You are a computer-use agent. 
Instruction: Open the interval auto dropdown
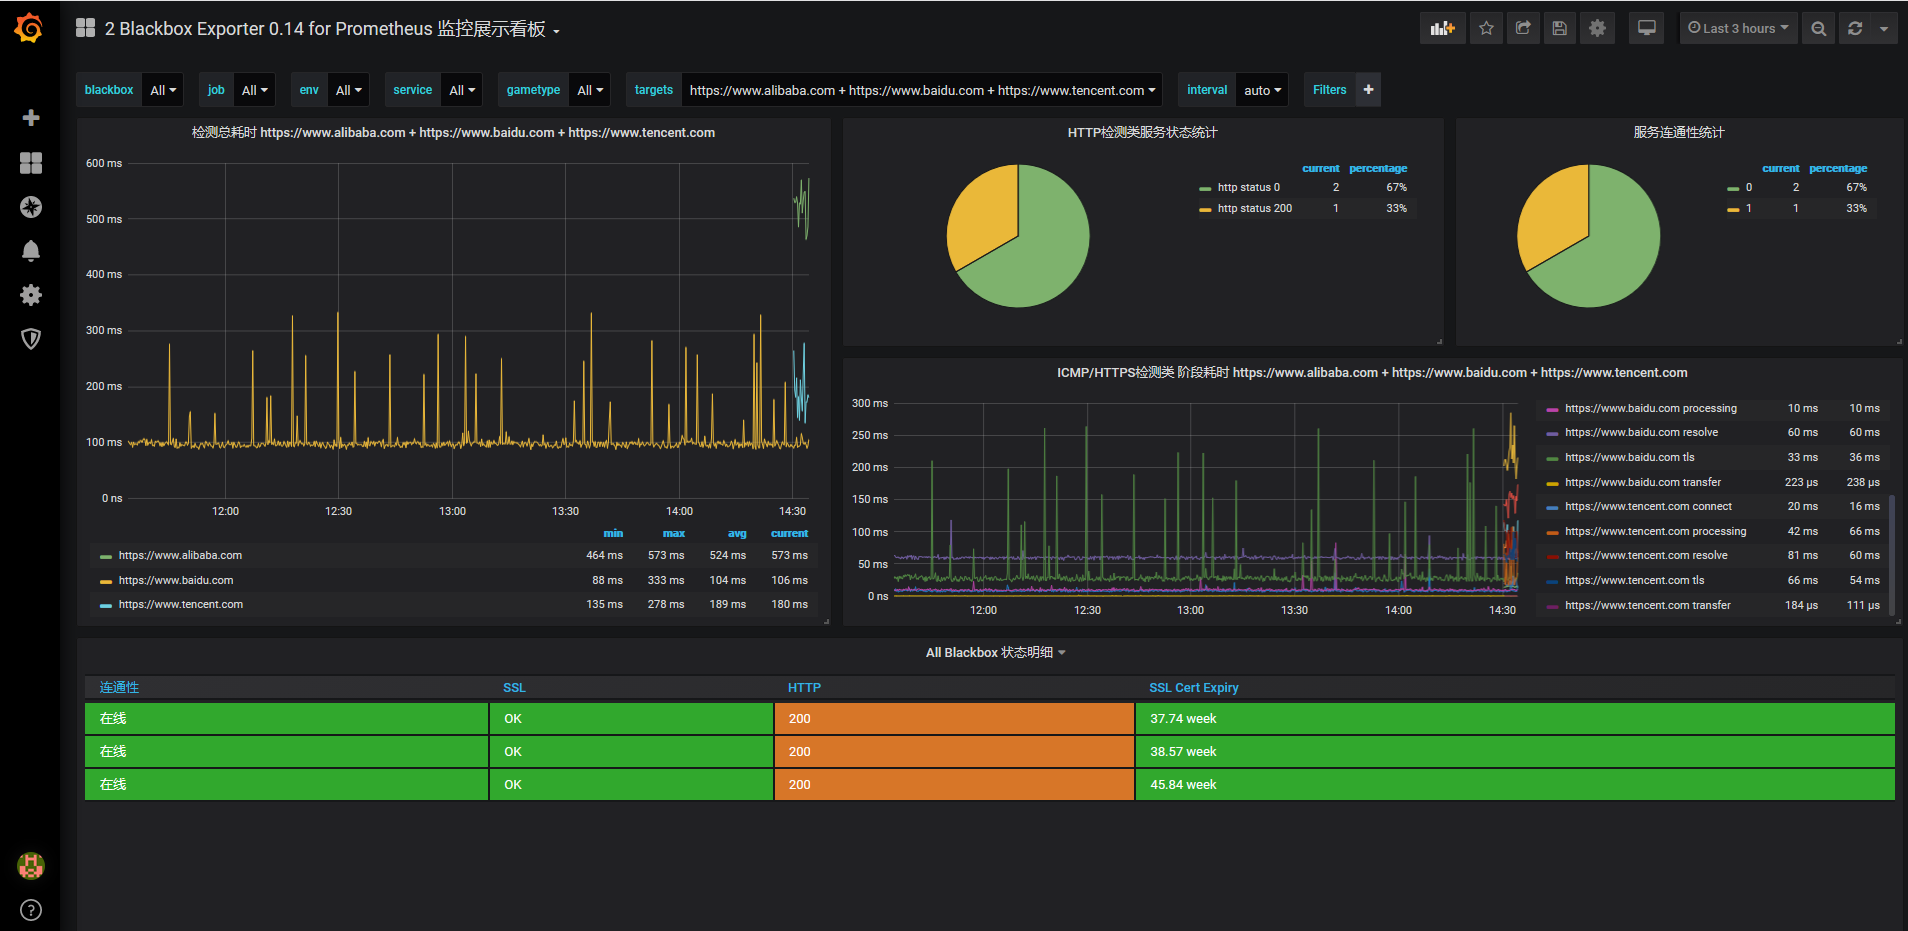(1262, 90)
